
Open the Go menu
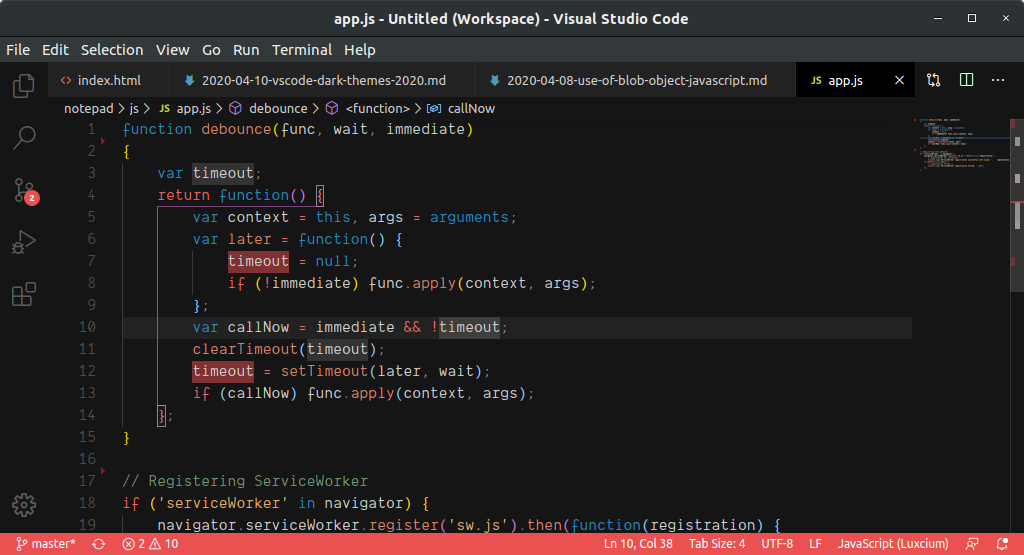[211, 50]
